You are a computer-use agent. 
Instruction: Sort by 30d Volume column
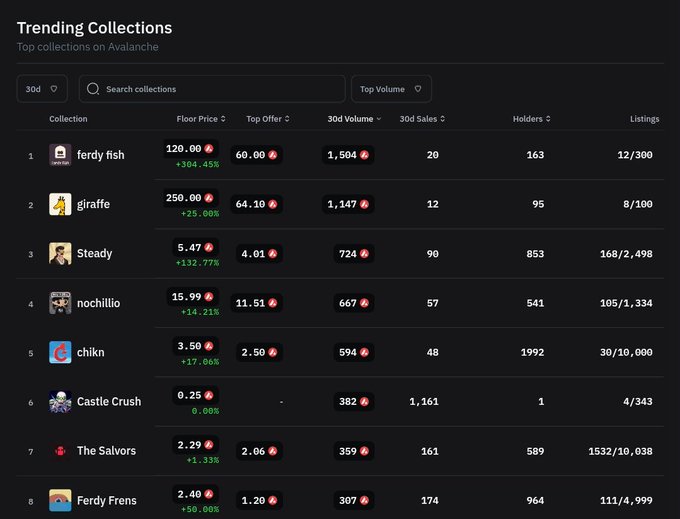(x=354, y=119)
